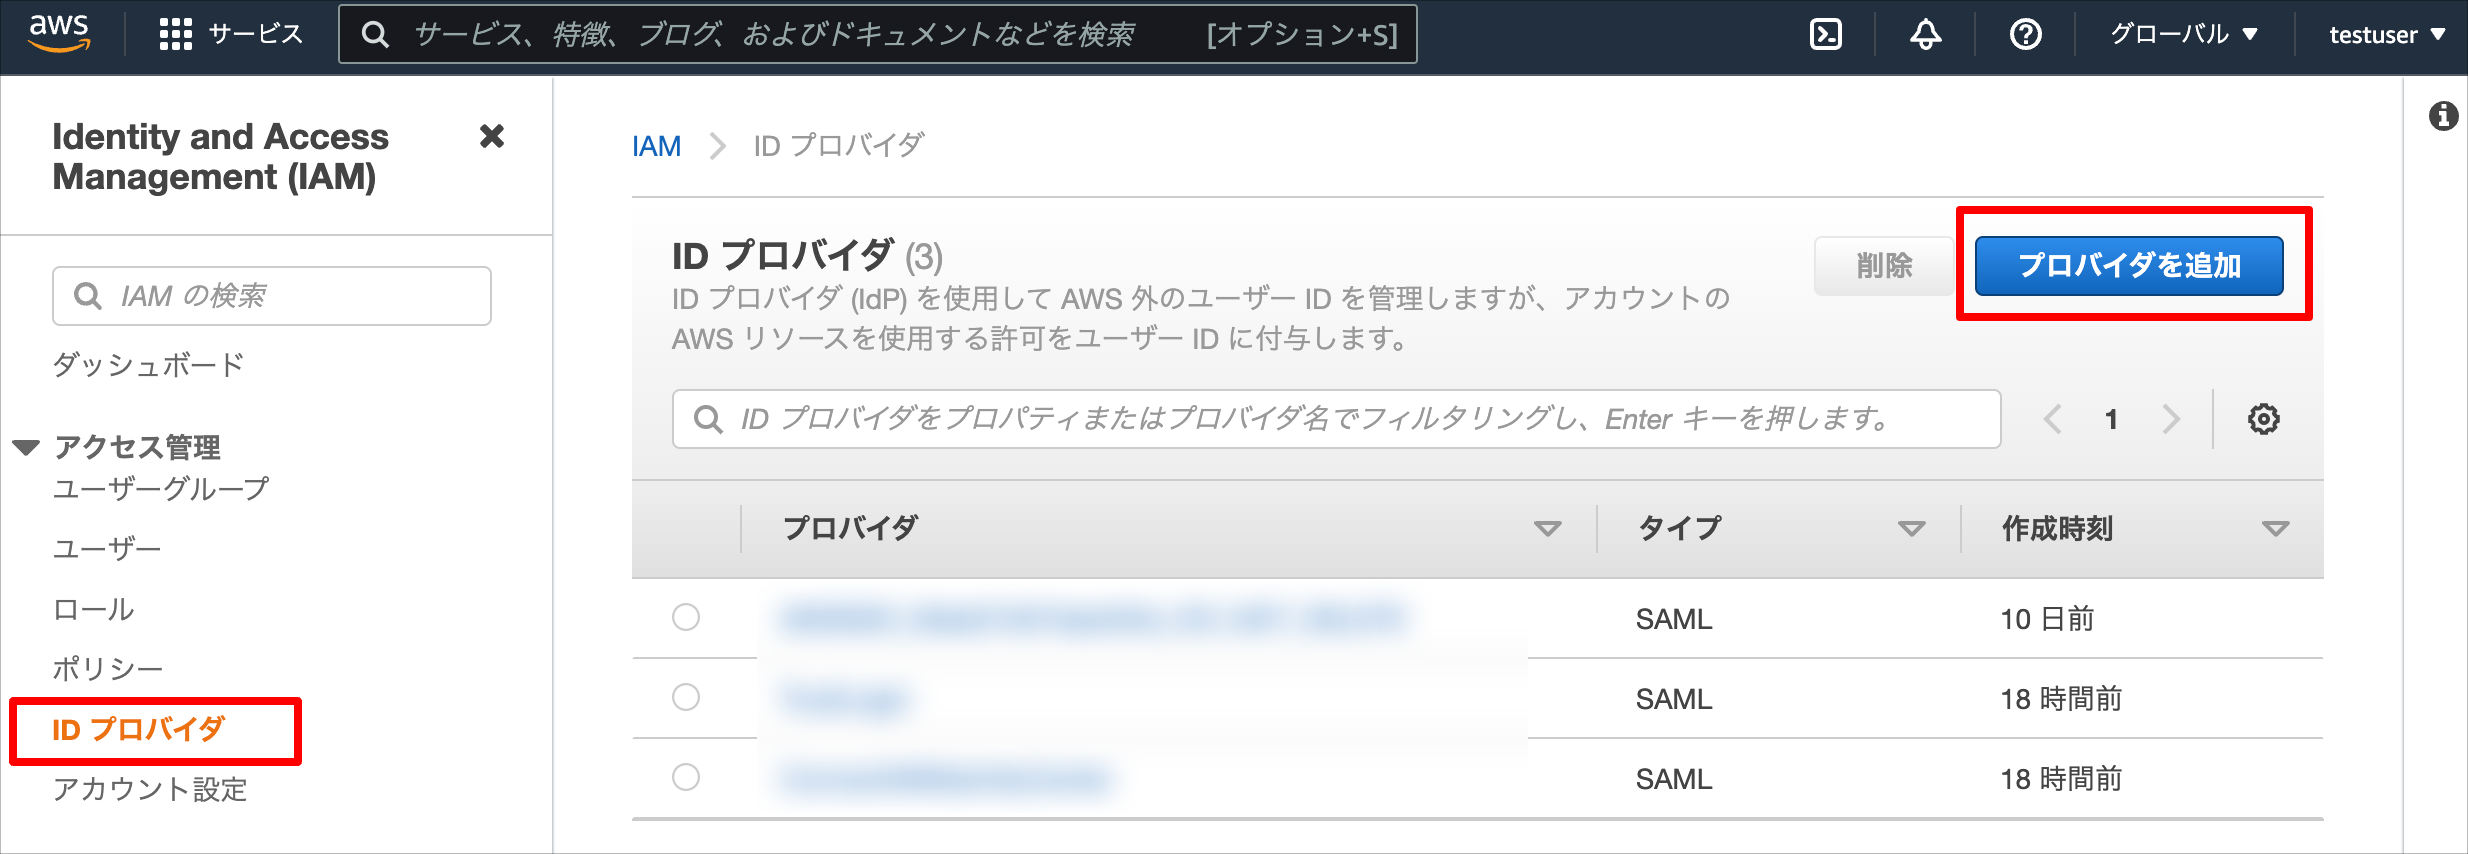Viewport: 2468px width, 854px height.
Task: Select the second SAML provider radio button
Action: coord(686,697)
